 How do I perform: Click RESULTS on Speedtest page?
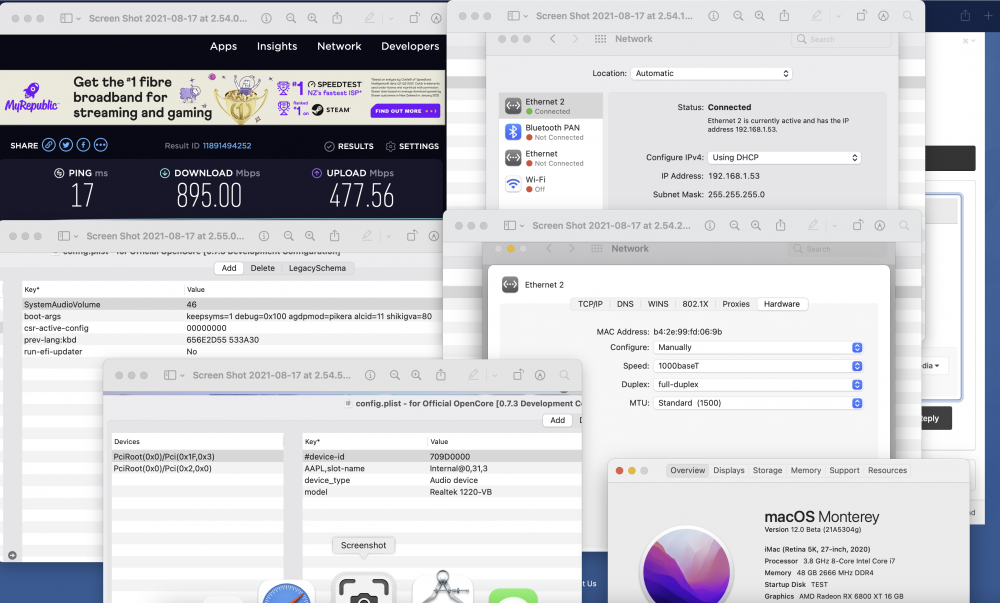pos(349,146)
